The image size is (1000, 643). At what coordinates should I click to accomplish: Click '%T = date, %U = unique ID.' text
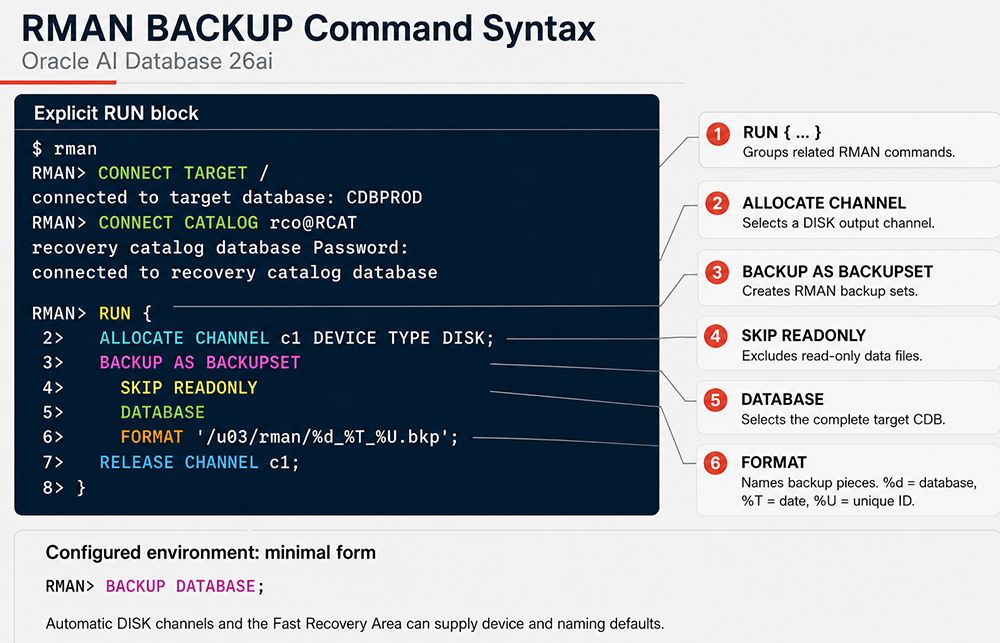point(828,501)
